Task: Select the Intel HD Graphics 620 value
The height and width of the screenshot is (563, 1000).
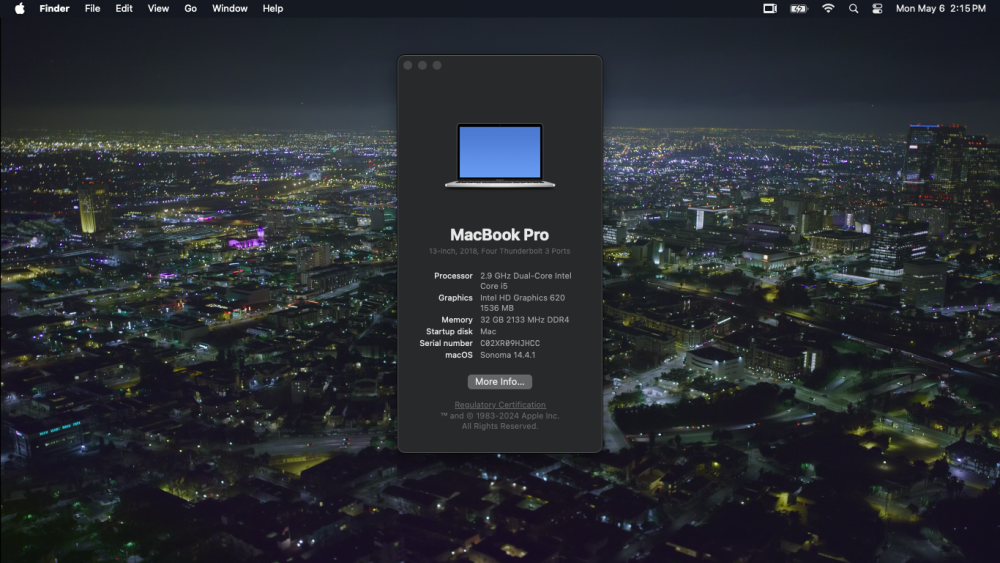Action: [x=522, y=303]
